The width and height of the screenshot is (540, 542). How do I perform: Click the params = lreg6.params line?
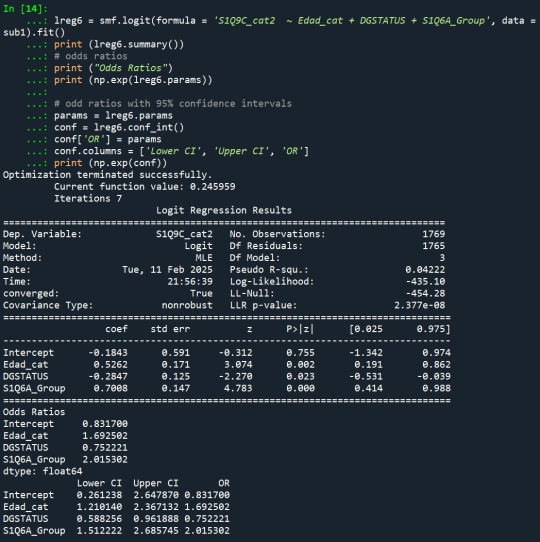click(x=113, y=115)
